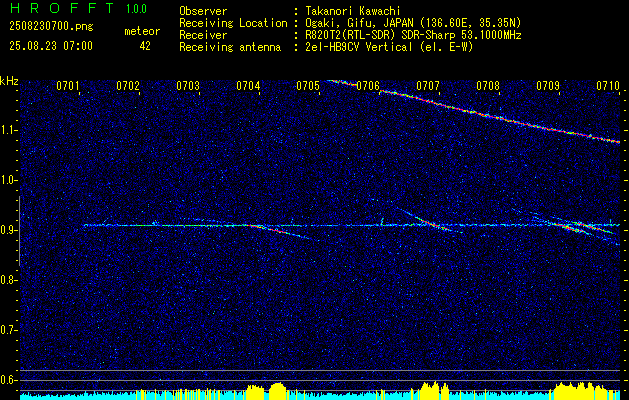Click the file name 2508230700.png
Image resolution: width=629 pixels, height=400 pixels.
(51, 27)
